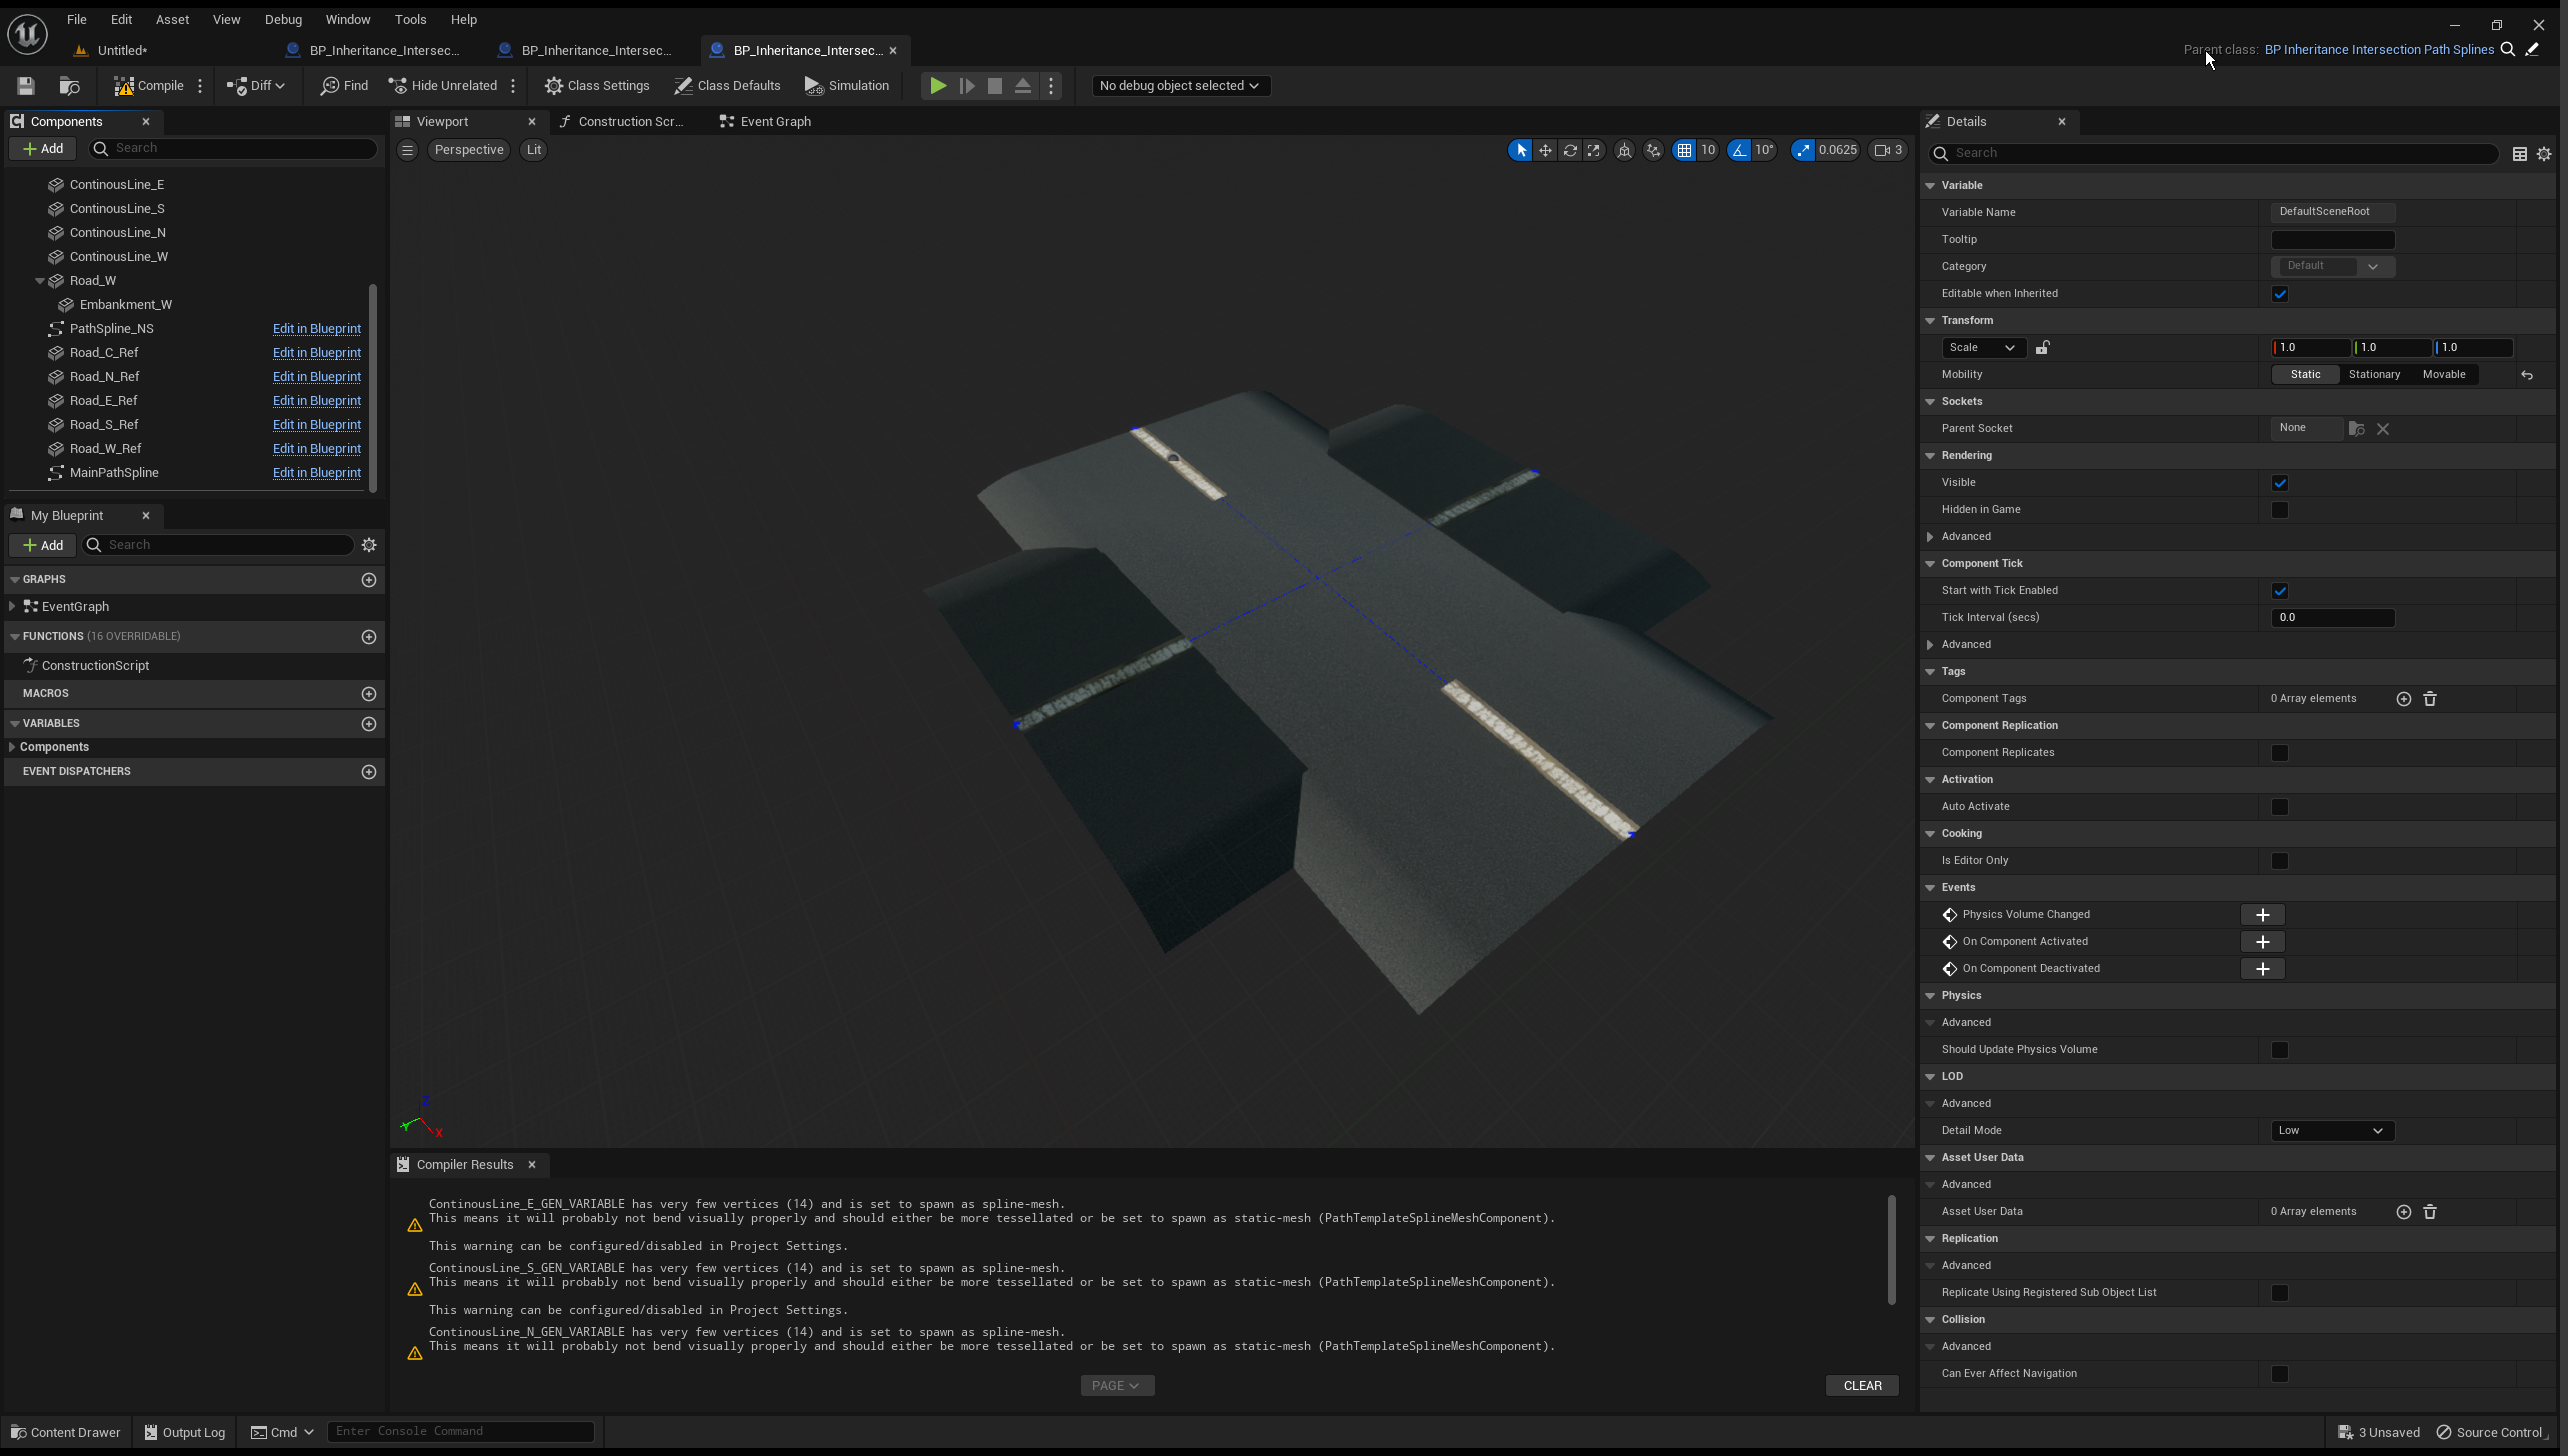The image size is (2568, 1456).
Task: Click the green Play simulation button
Action: tap(937, 86)
